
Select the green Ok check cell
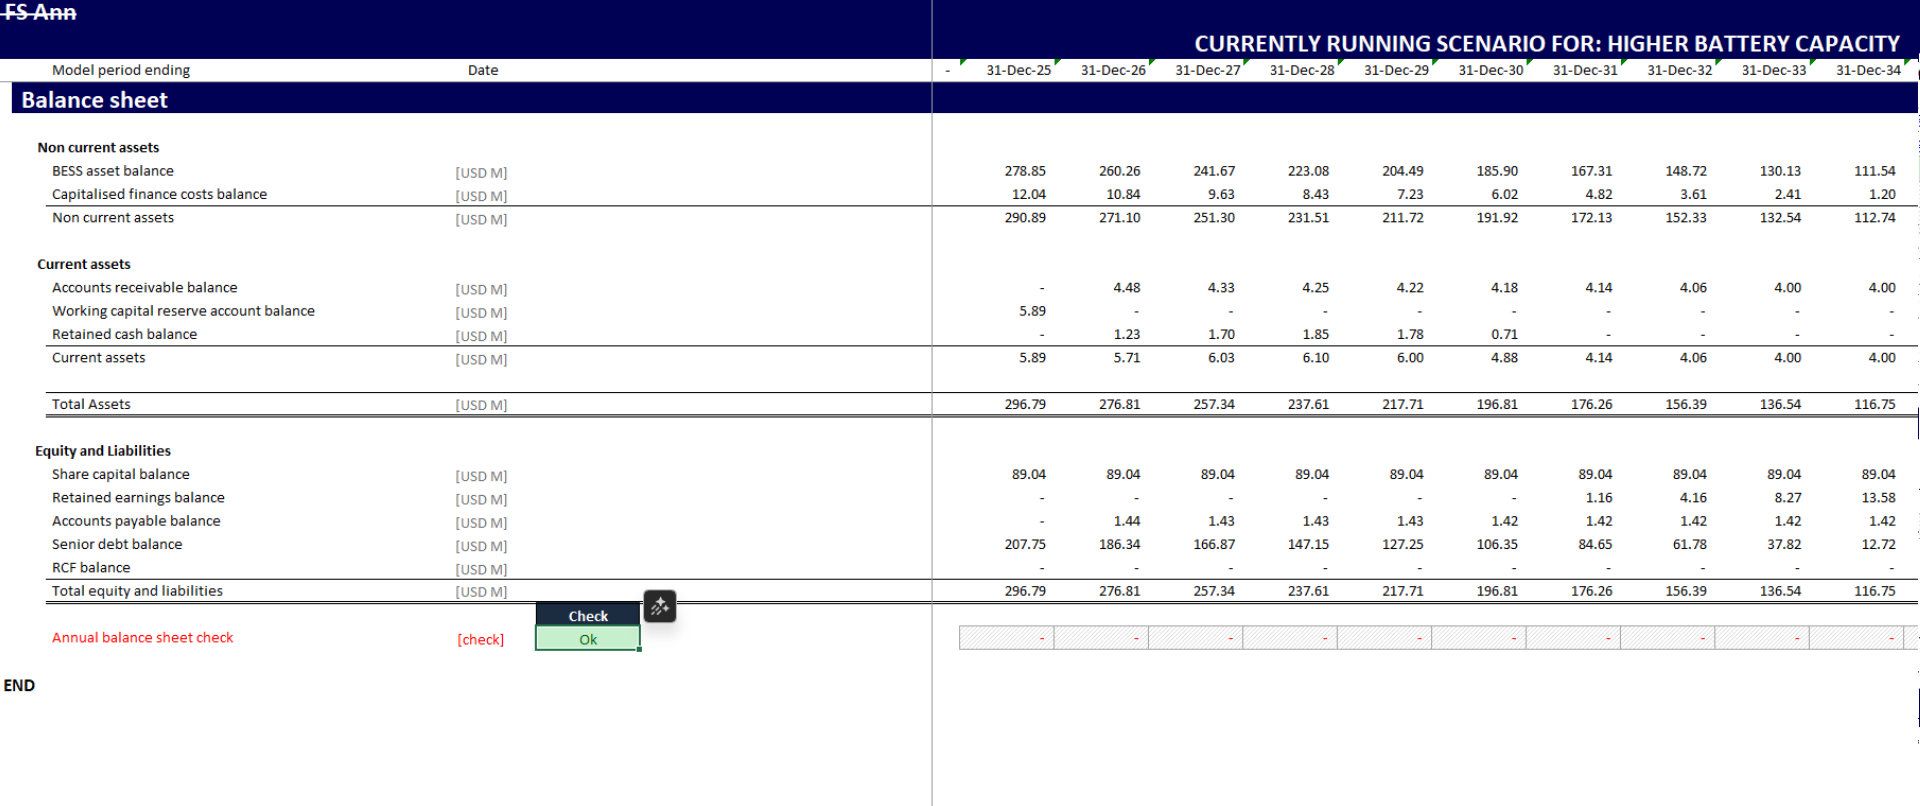point(588,639)
